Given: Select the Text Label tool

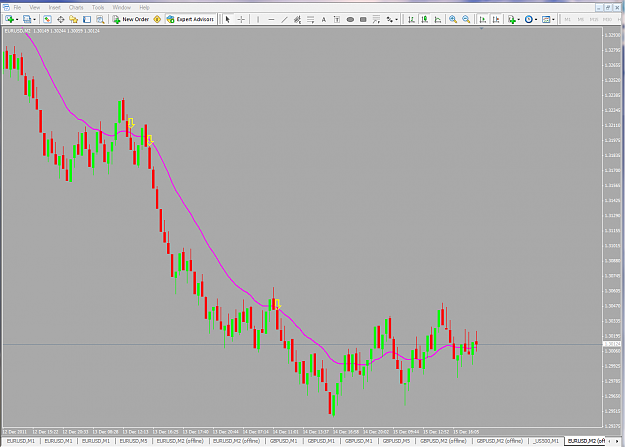Looking at the screenshot, I should (337, 19).
